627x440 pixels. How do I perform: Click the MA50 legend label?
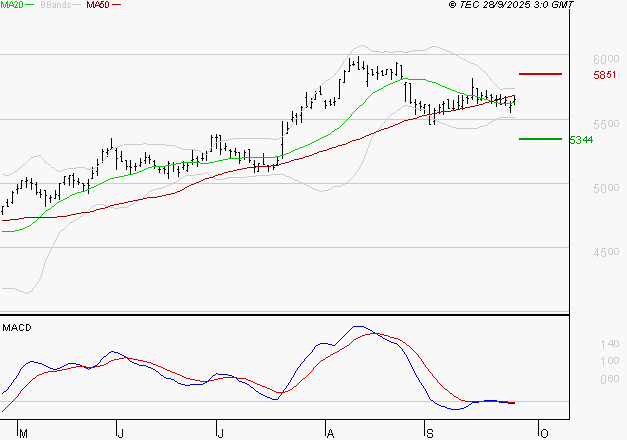pyautogui.click(x=98, y=5)
